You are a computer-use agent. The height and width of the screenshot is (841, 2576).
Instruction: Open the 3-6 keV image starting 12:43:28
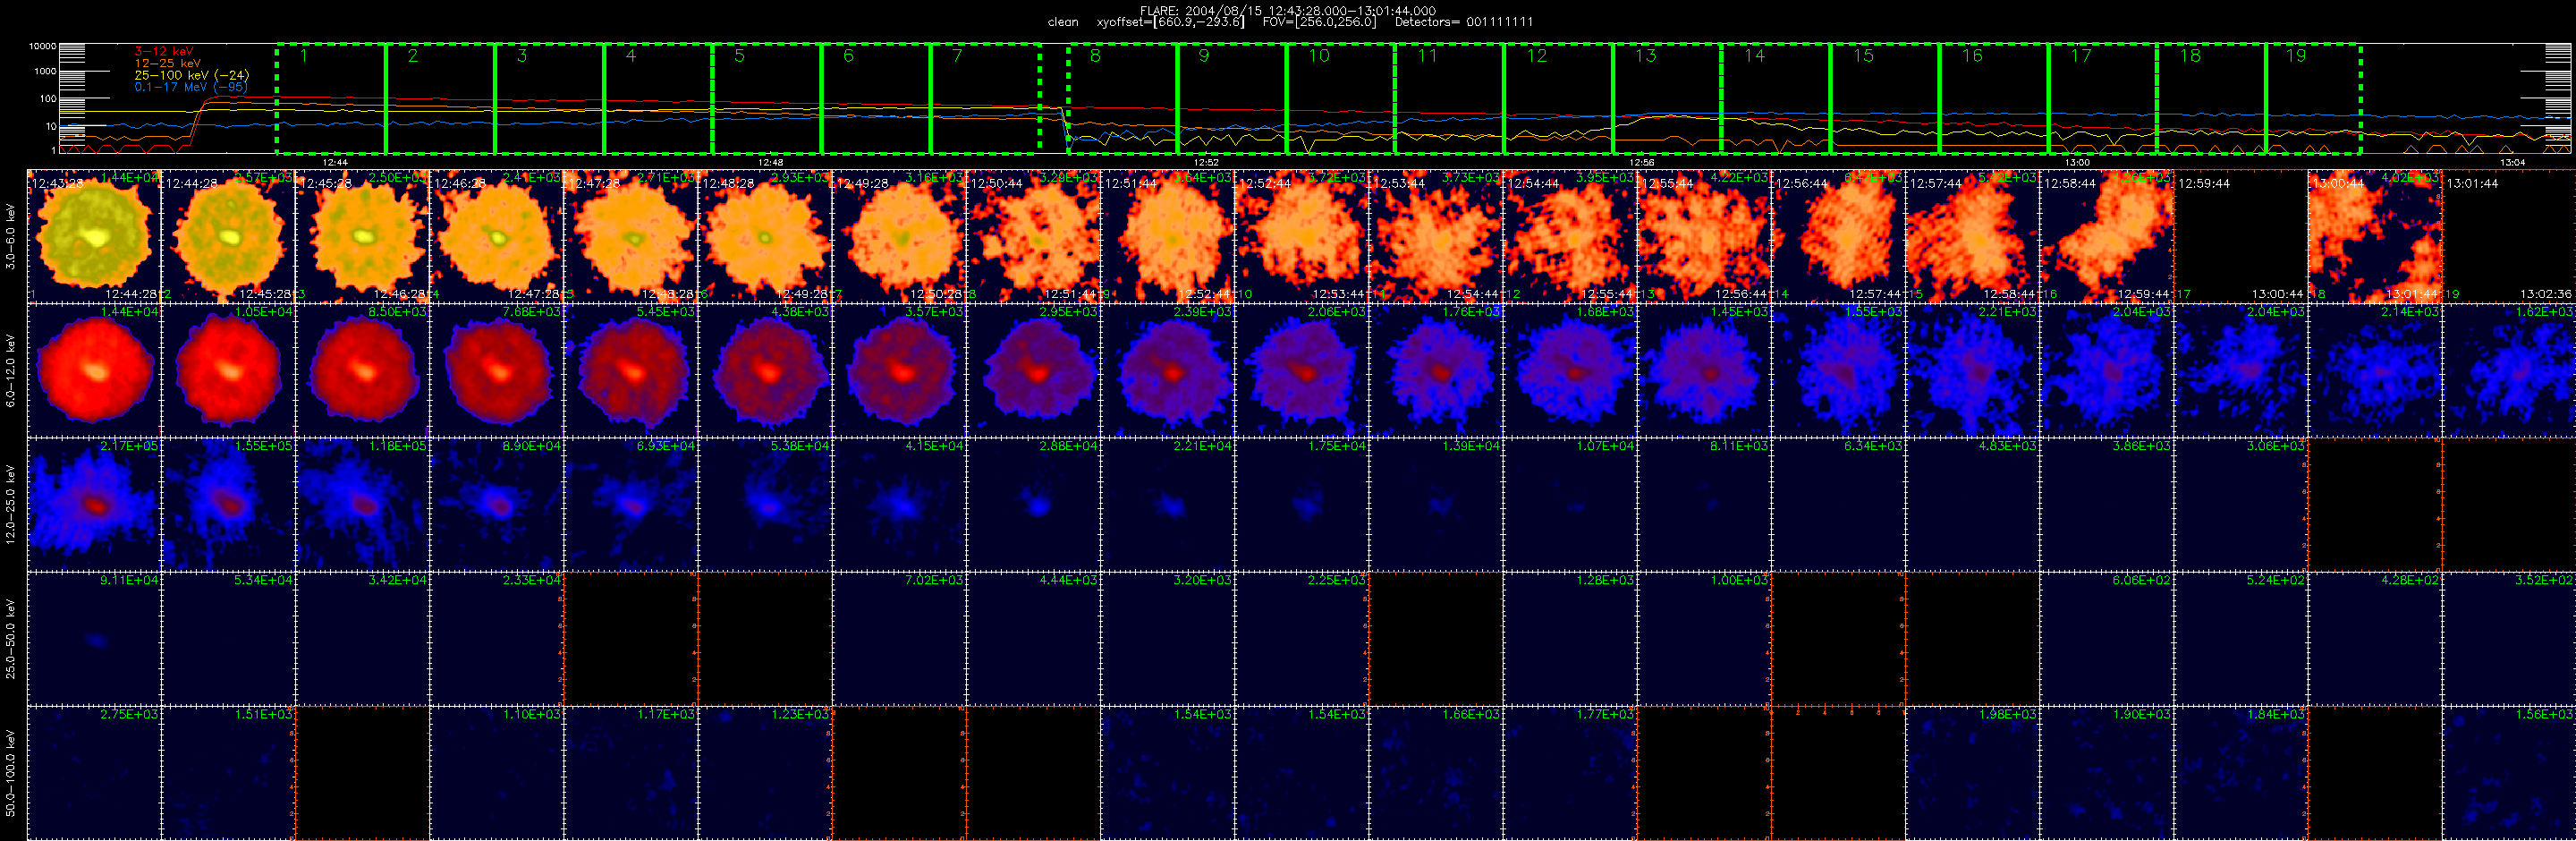94,236
